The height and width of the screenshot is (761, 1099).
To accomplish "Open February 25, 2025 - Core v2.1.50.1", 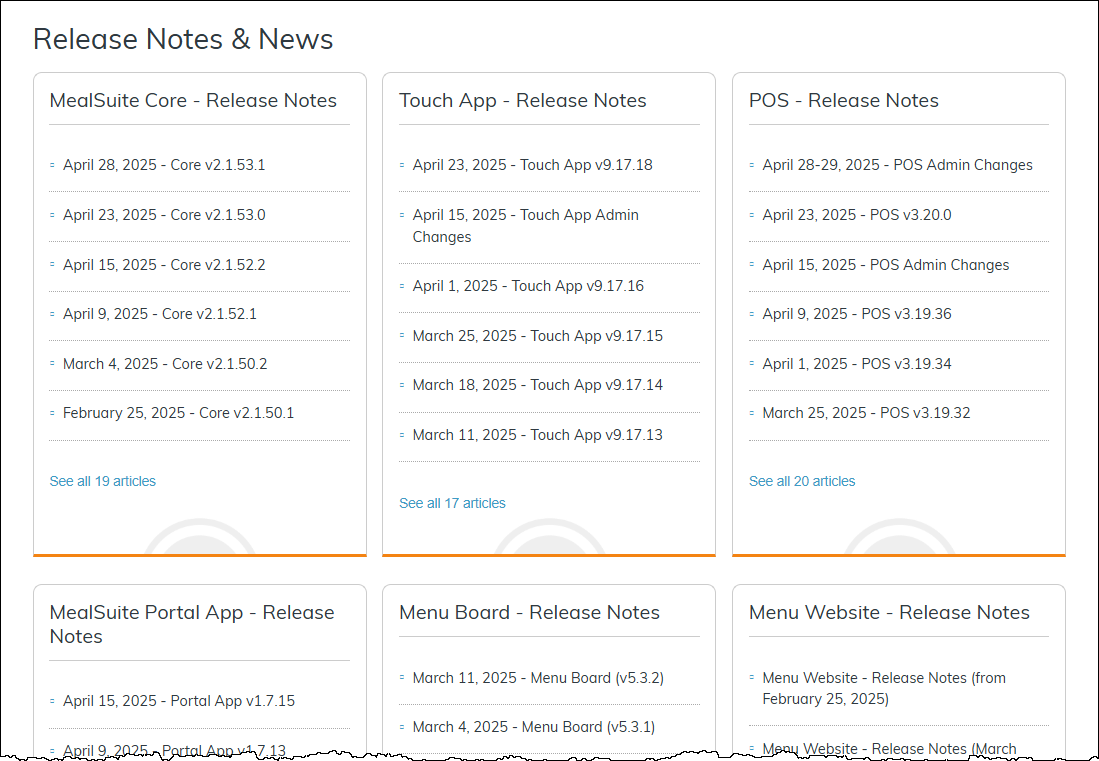I will tap(178, 413).
